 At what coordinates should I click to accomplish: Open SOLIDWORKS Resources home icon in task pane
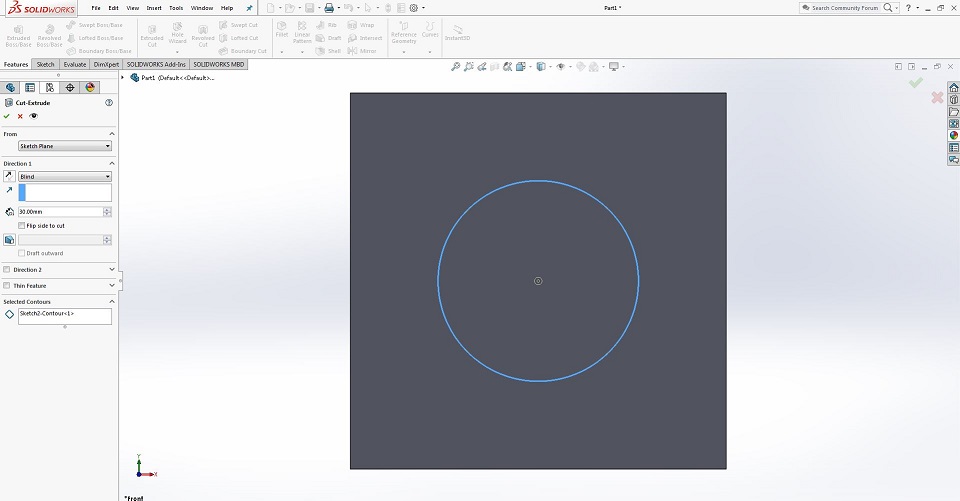tap(953, 88)
